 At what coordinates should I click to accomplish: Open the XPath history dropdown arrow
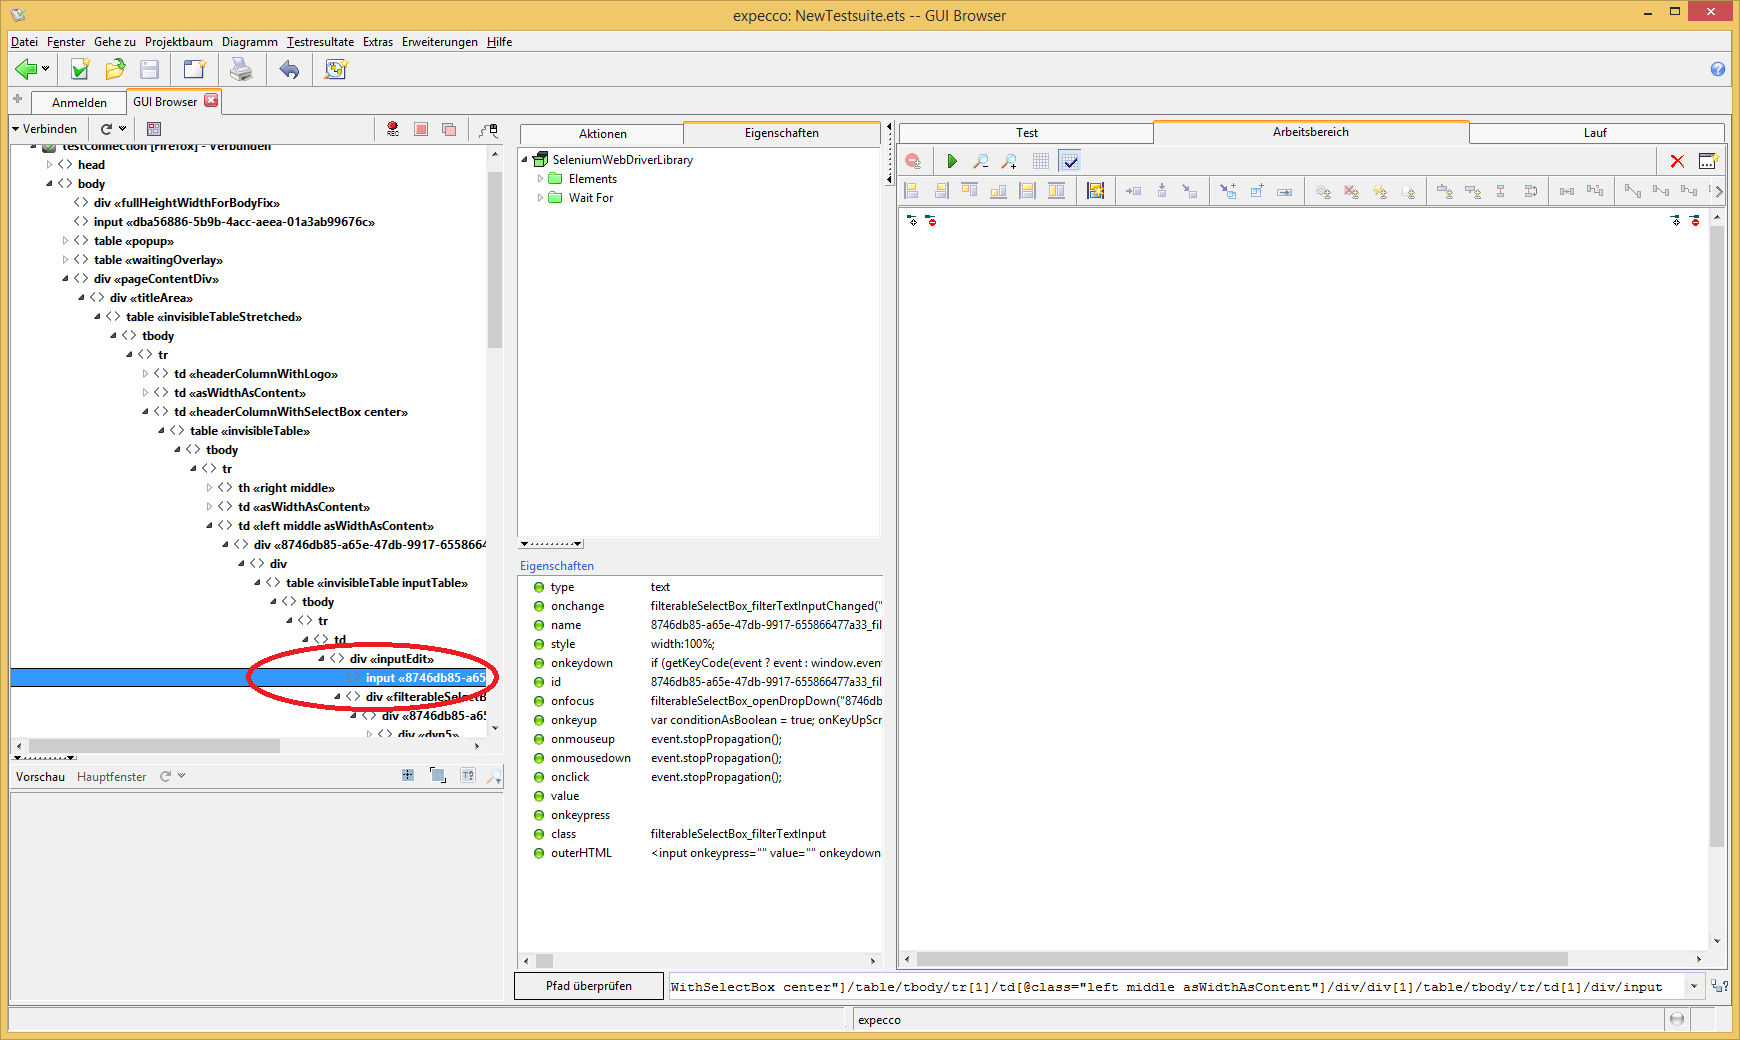tap(1693, 986)
